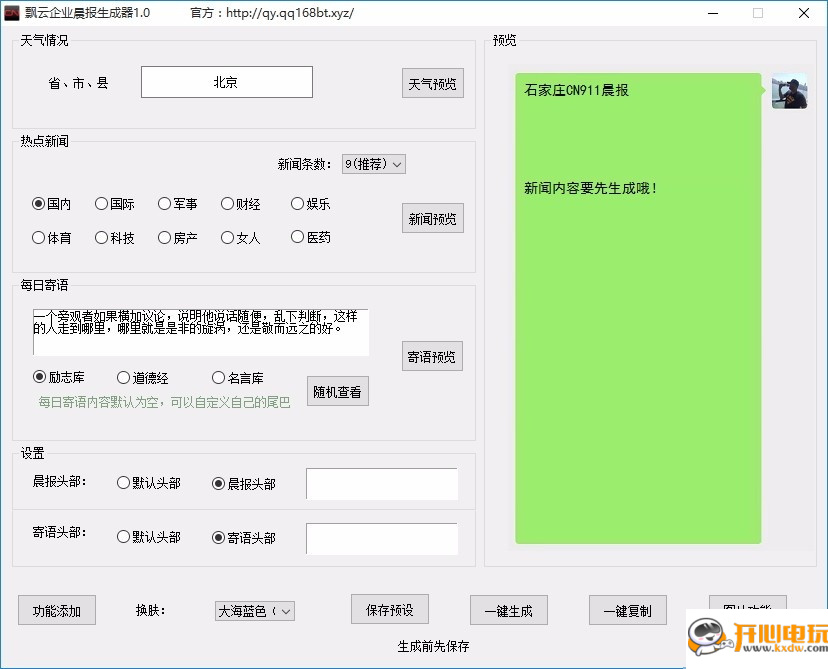Click the official URL in title bar
This screenshot has width=828, height=669.
point(290,13)
